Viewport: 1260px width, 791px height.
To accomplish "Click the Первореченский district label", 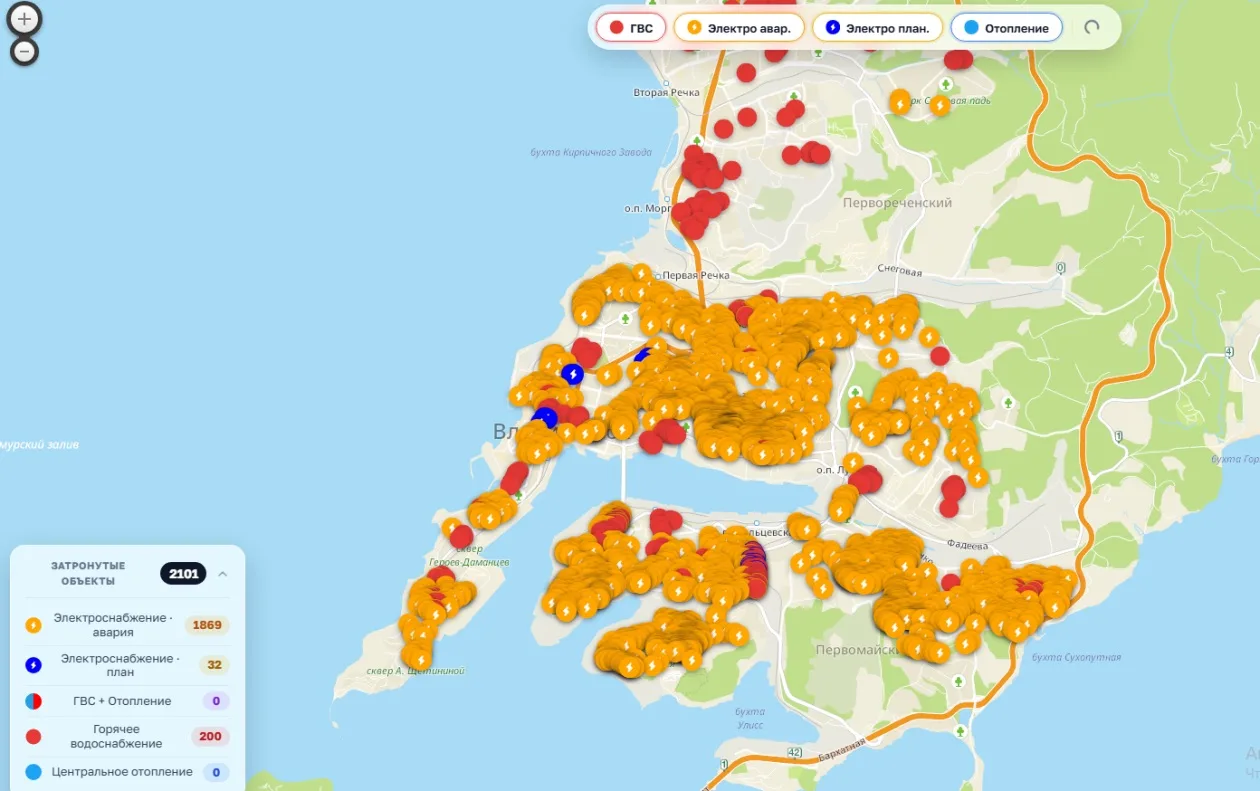I will (x=897, y=202).
